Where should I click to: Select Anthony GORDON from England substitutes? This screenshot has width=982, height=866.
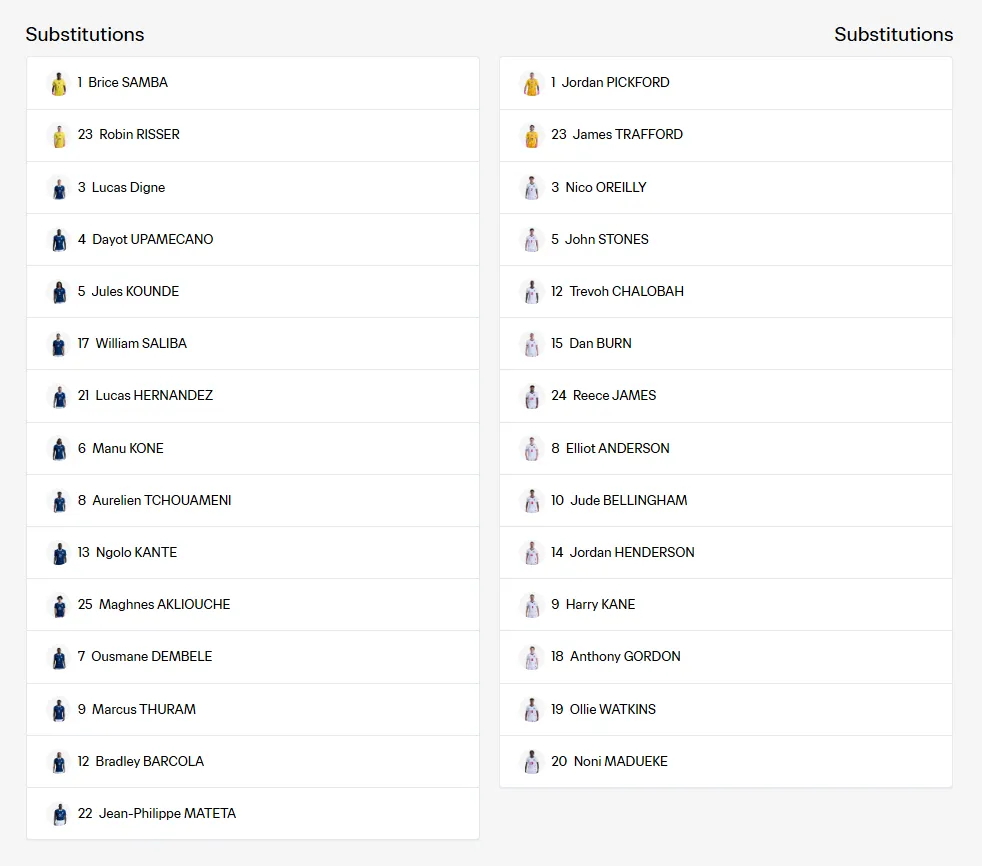pos(726,657)
